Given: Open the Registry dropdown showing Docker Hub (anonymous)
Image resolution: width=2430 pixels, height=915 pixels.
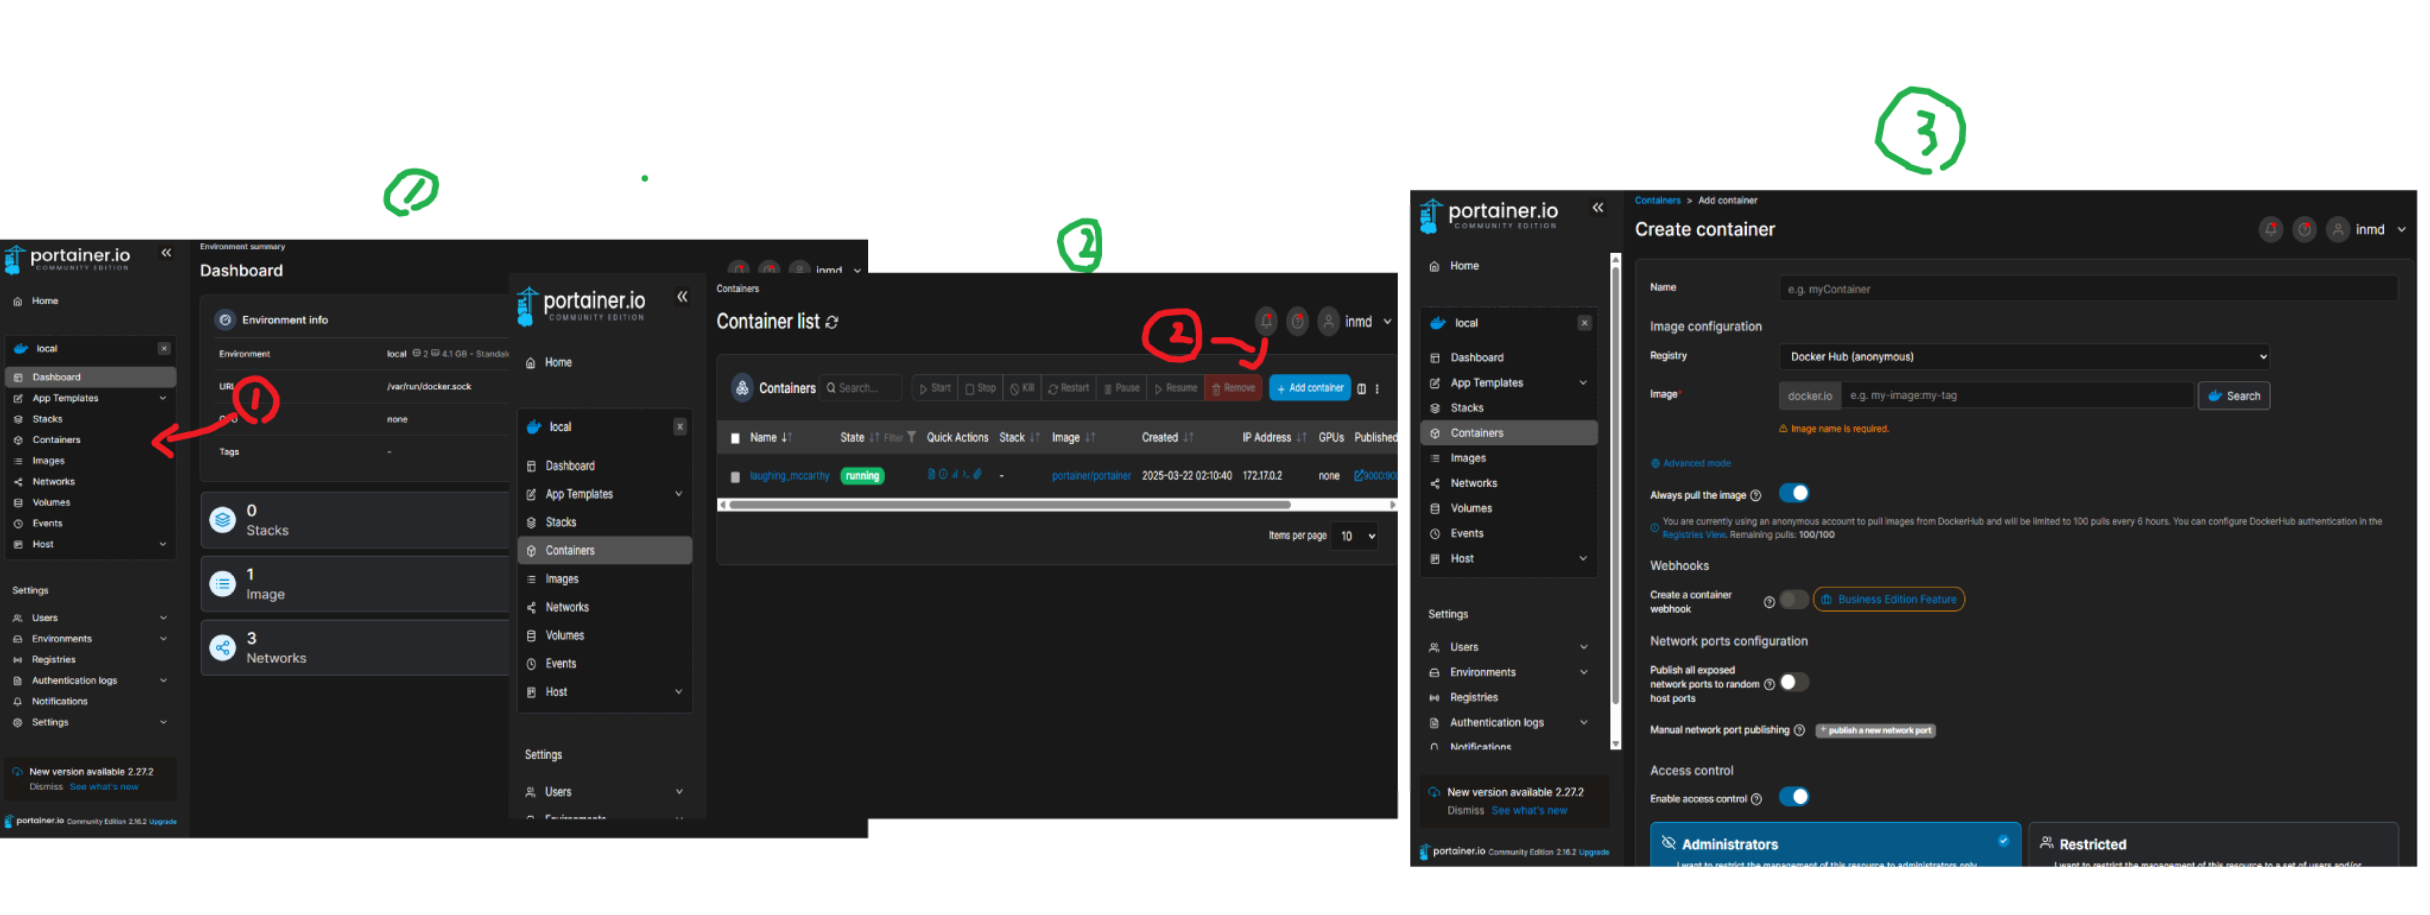Looking at the screenshot, I should 2024,357.
